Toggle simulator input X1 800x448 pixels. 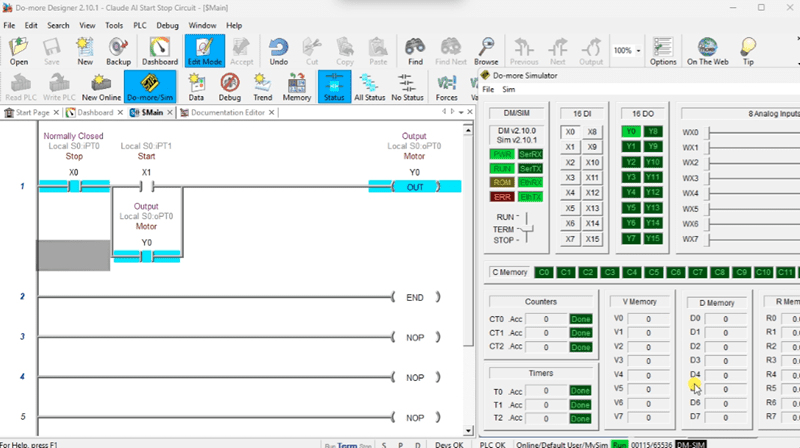[570, 147]
